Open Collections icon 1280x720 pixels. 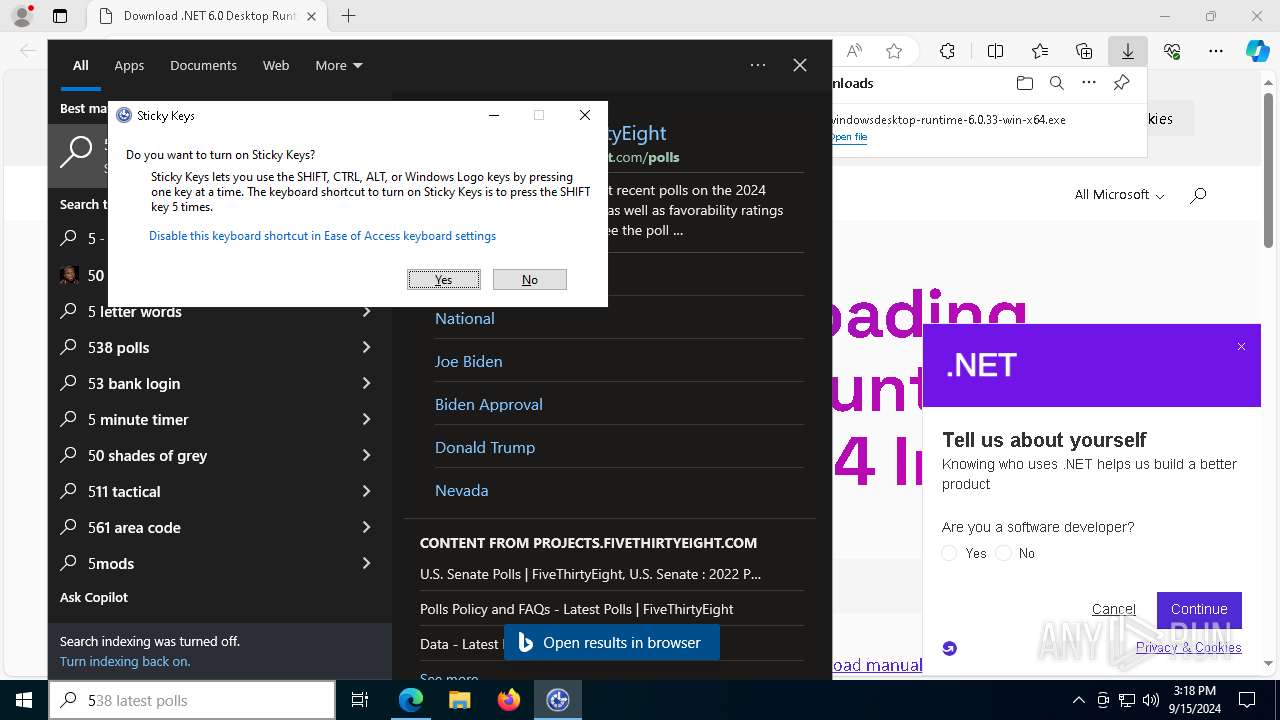coord(1084,51)
